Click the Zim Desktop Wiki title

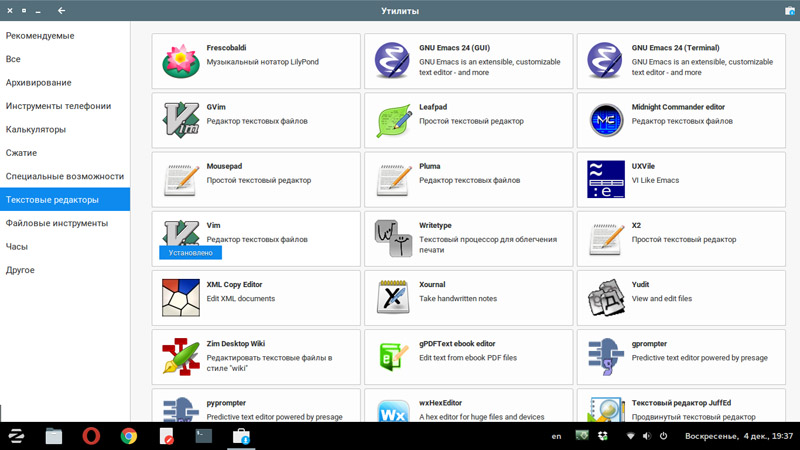point(236,344)
